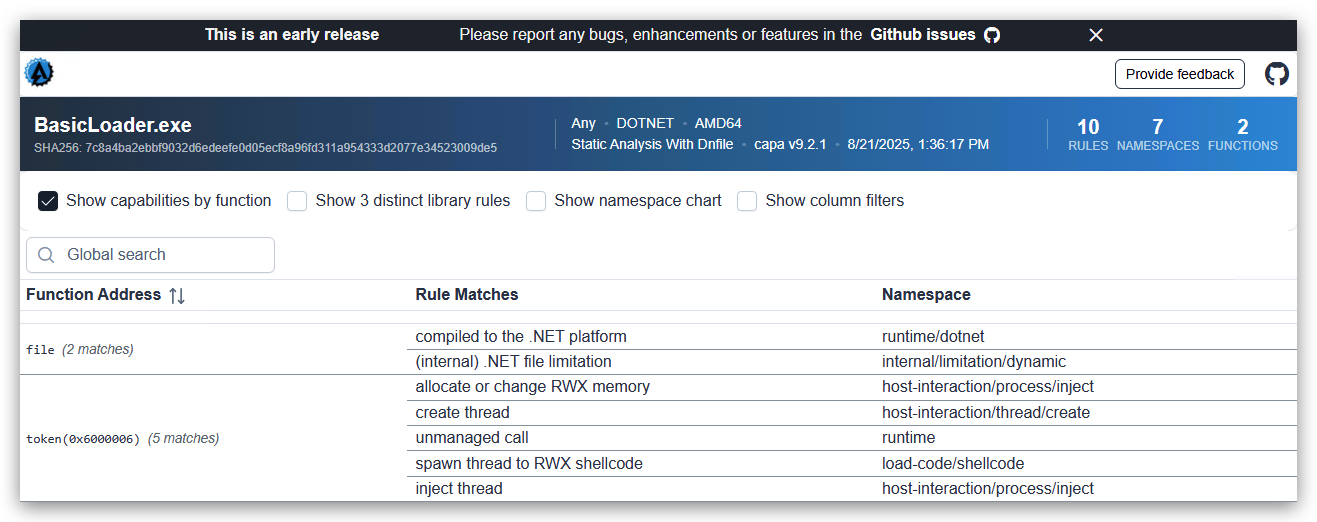Screen dimensions: 1317x522
Task: Click 'spawn thread to RWX shellcode' rule
Action: coord(529,464)
